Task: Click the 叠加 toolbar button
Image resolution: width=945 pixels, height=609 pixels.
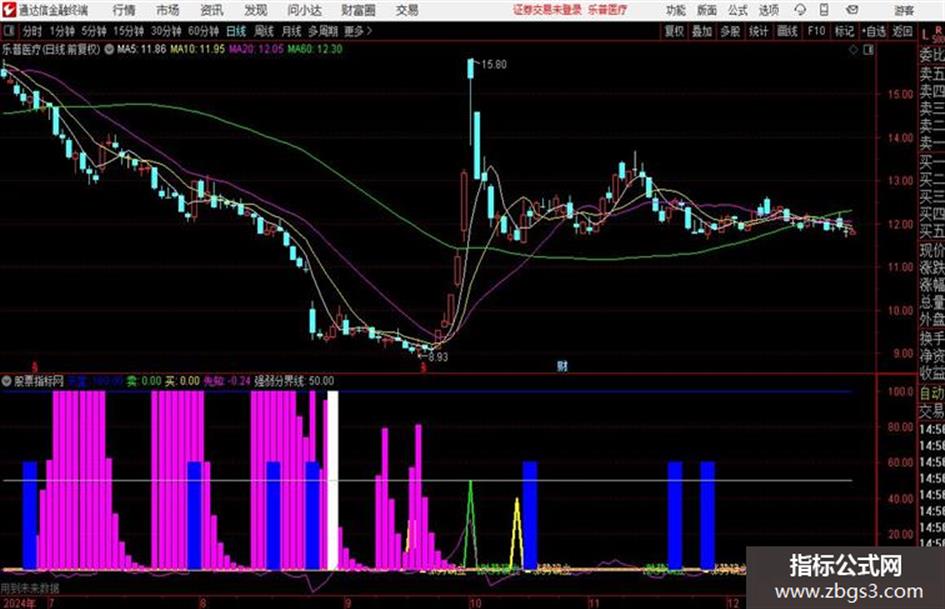Action: 702,31
